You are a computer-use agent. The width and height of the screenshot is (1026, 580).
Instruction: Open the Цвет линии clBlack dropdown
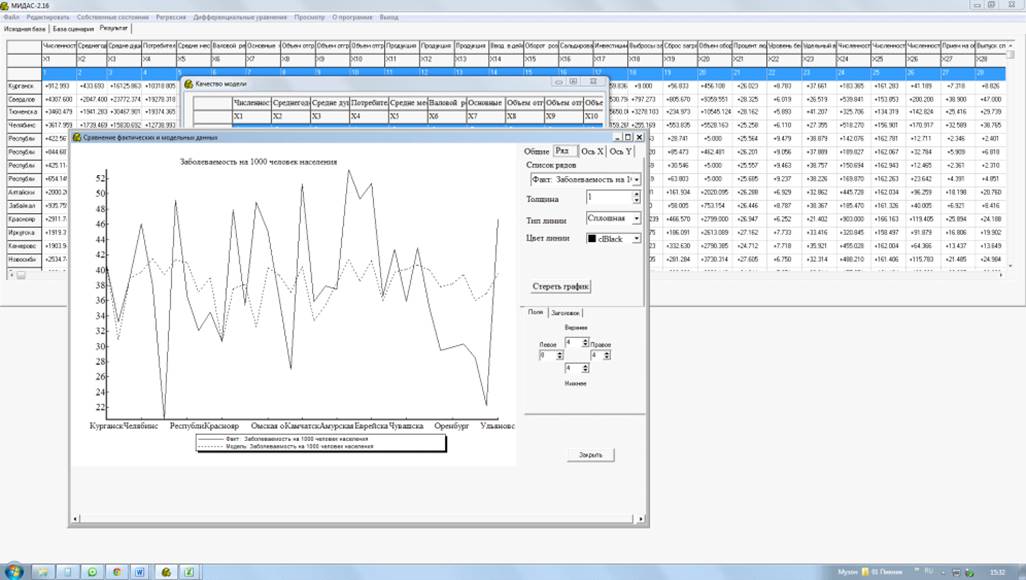(x=636, y=238)
